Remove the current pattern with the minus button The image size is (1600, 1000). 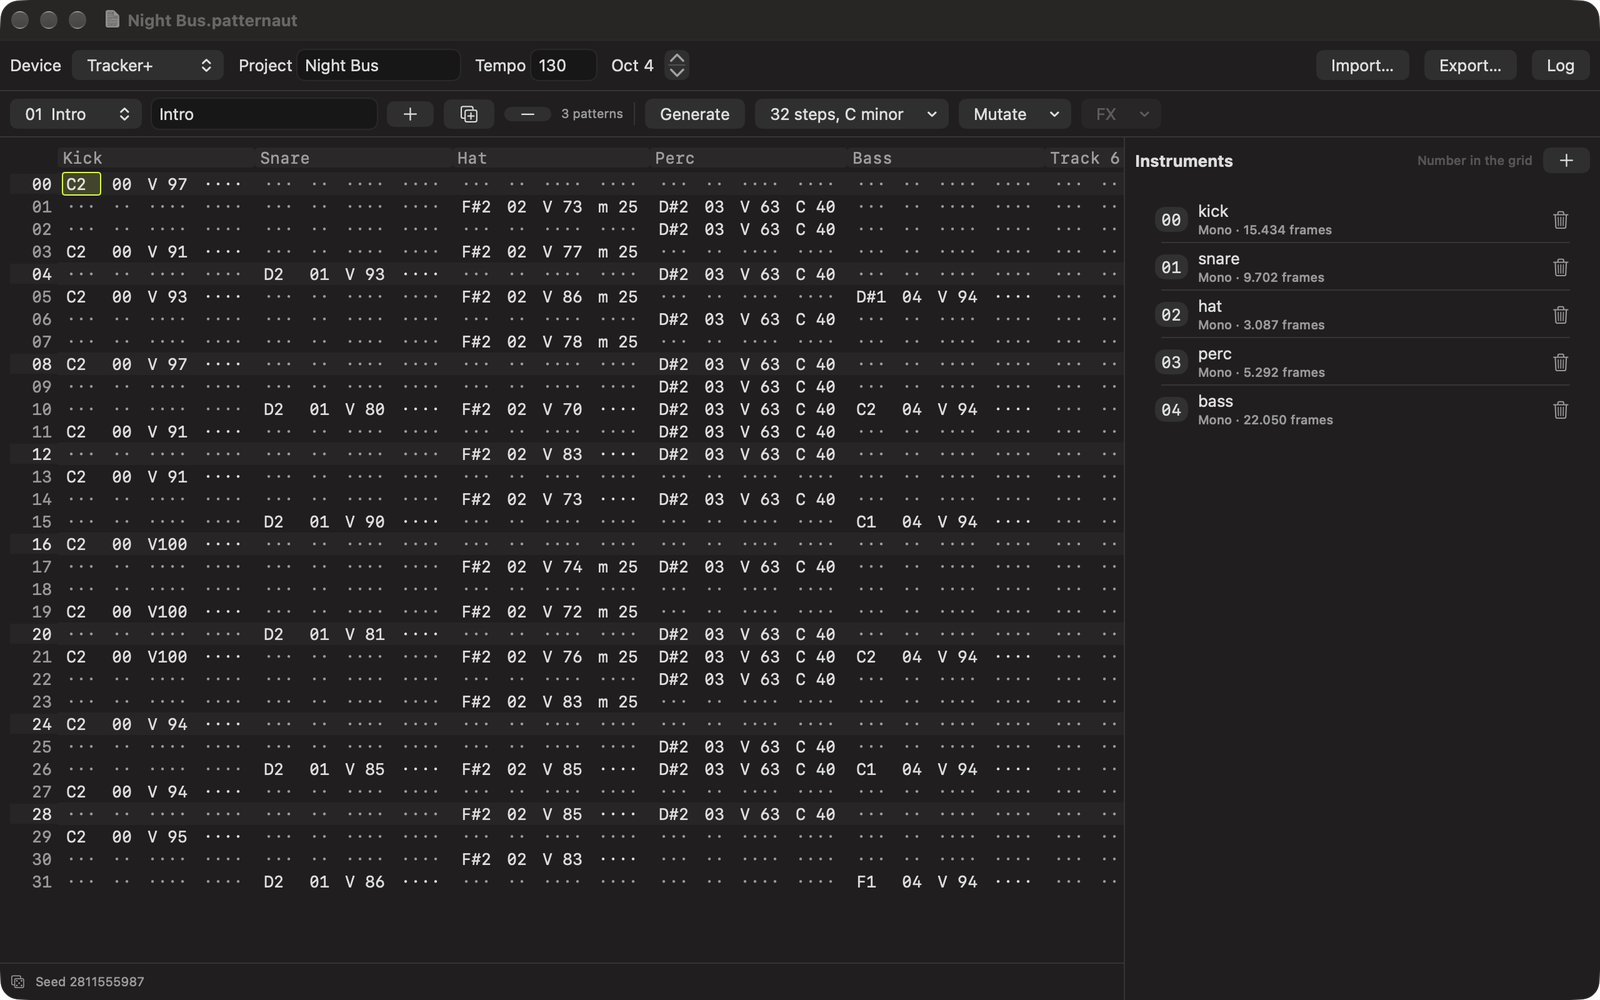[x=528, y=114]
